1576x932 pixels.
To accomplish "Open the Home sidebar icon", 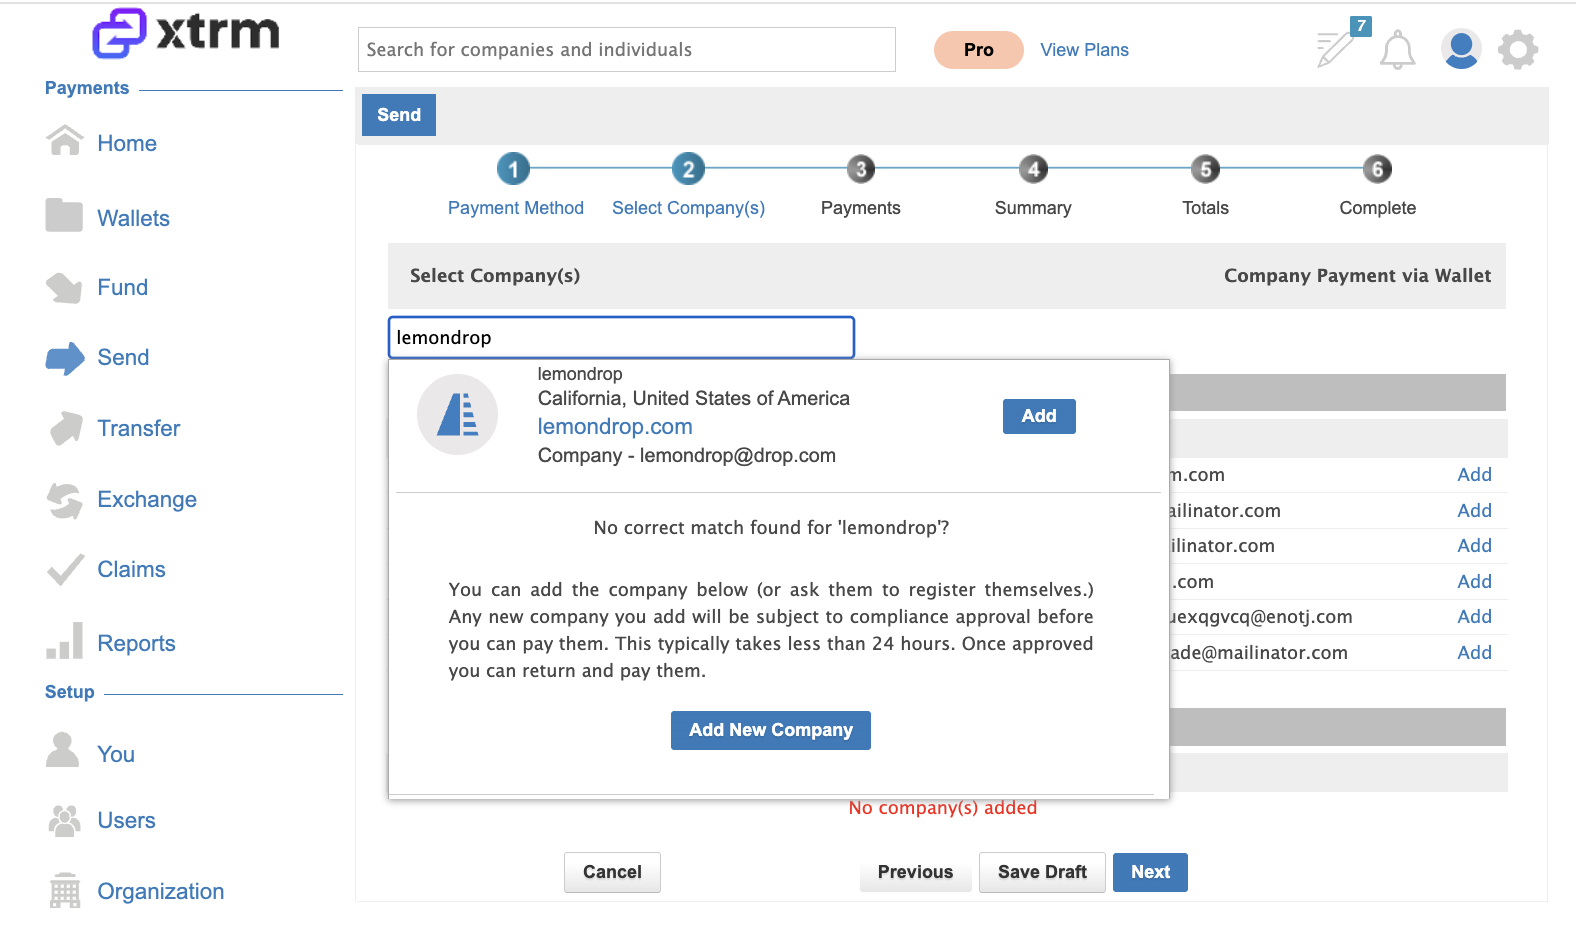I will click(x=65, y=141).
